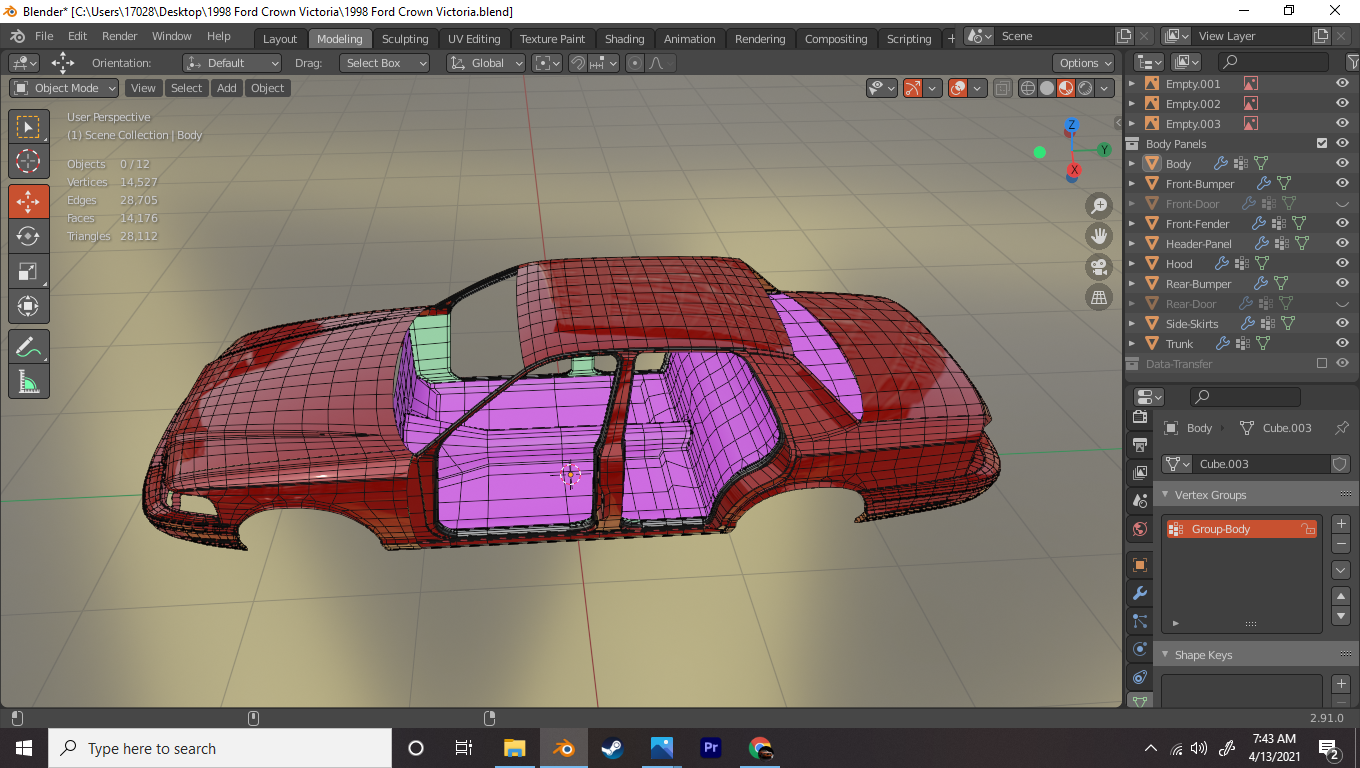This screenshot has height=768, width=1360.
Task: Expand the Body object in outliner
Action: click(1132, 164)
